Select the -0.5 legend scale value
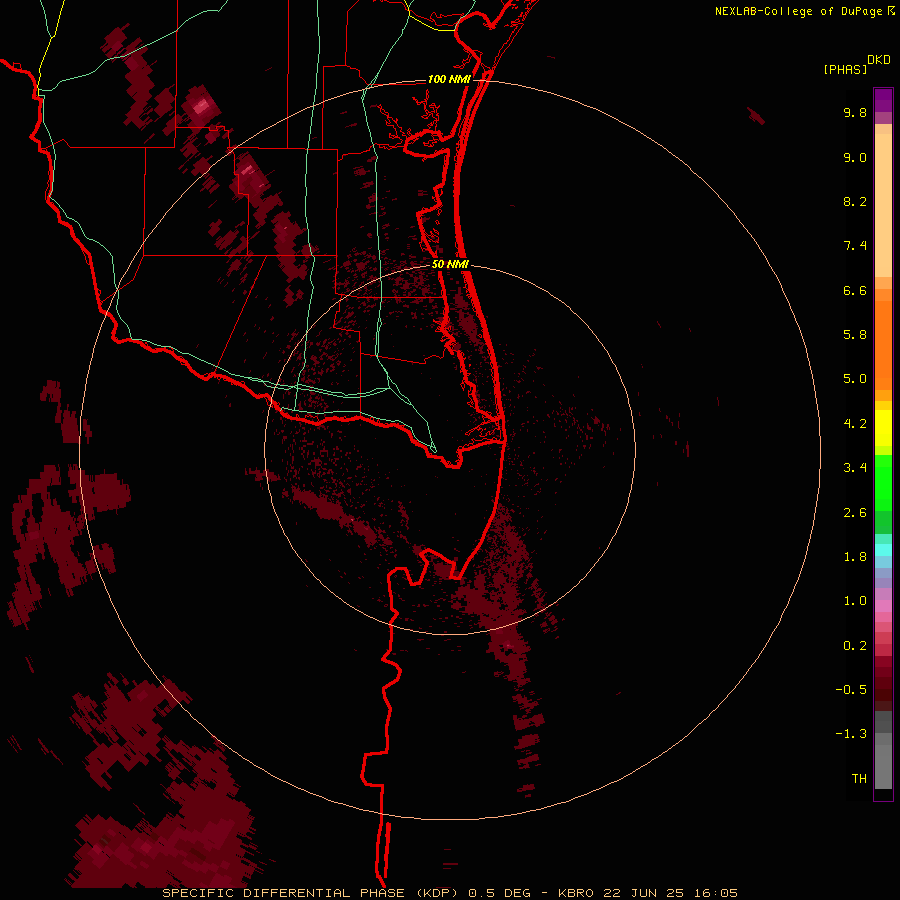900x900 pixels. pyautogui.click(x=851, y=690)
